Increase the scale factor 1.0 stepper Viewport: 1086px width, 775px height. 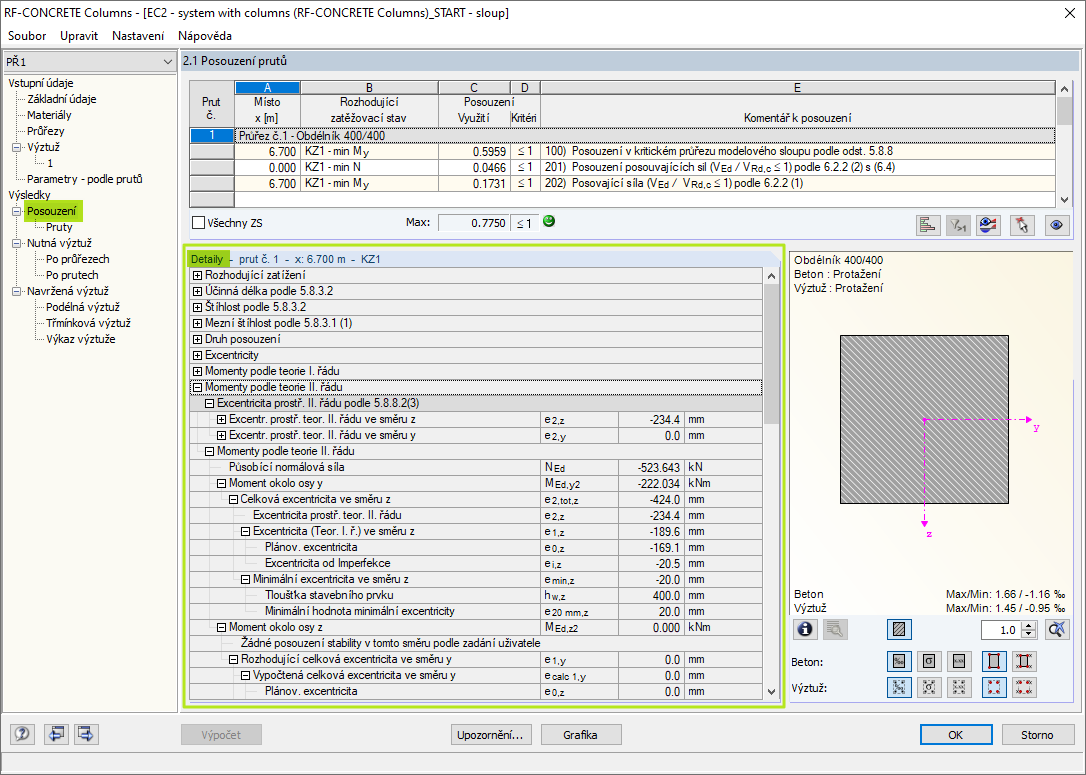click(1029, 625)
